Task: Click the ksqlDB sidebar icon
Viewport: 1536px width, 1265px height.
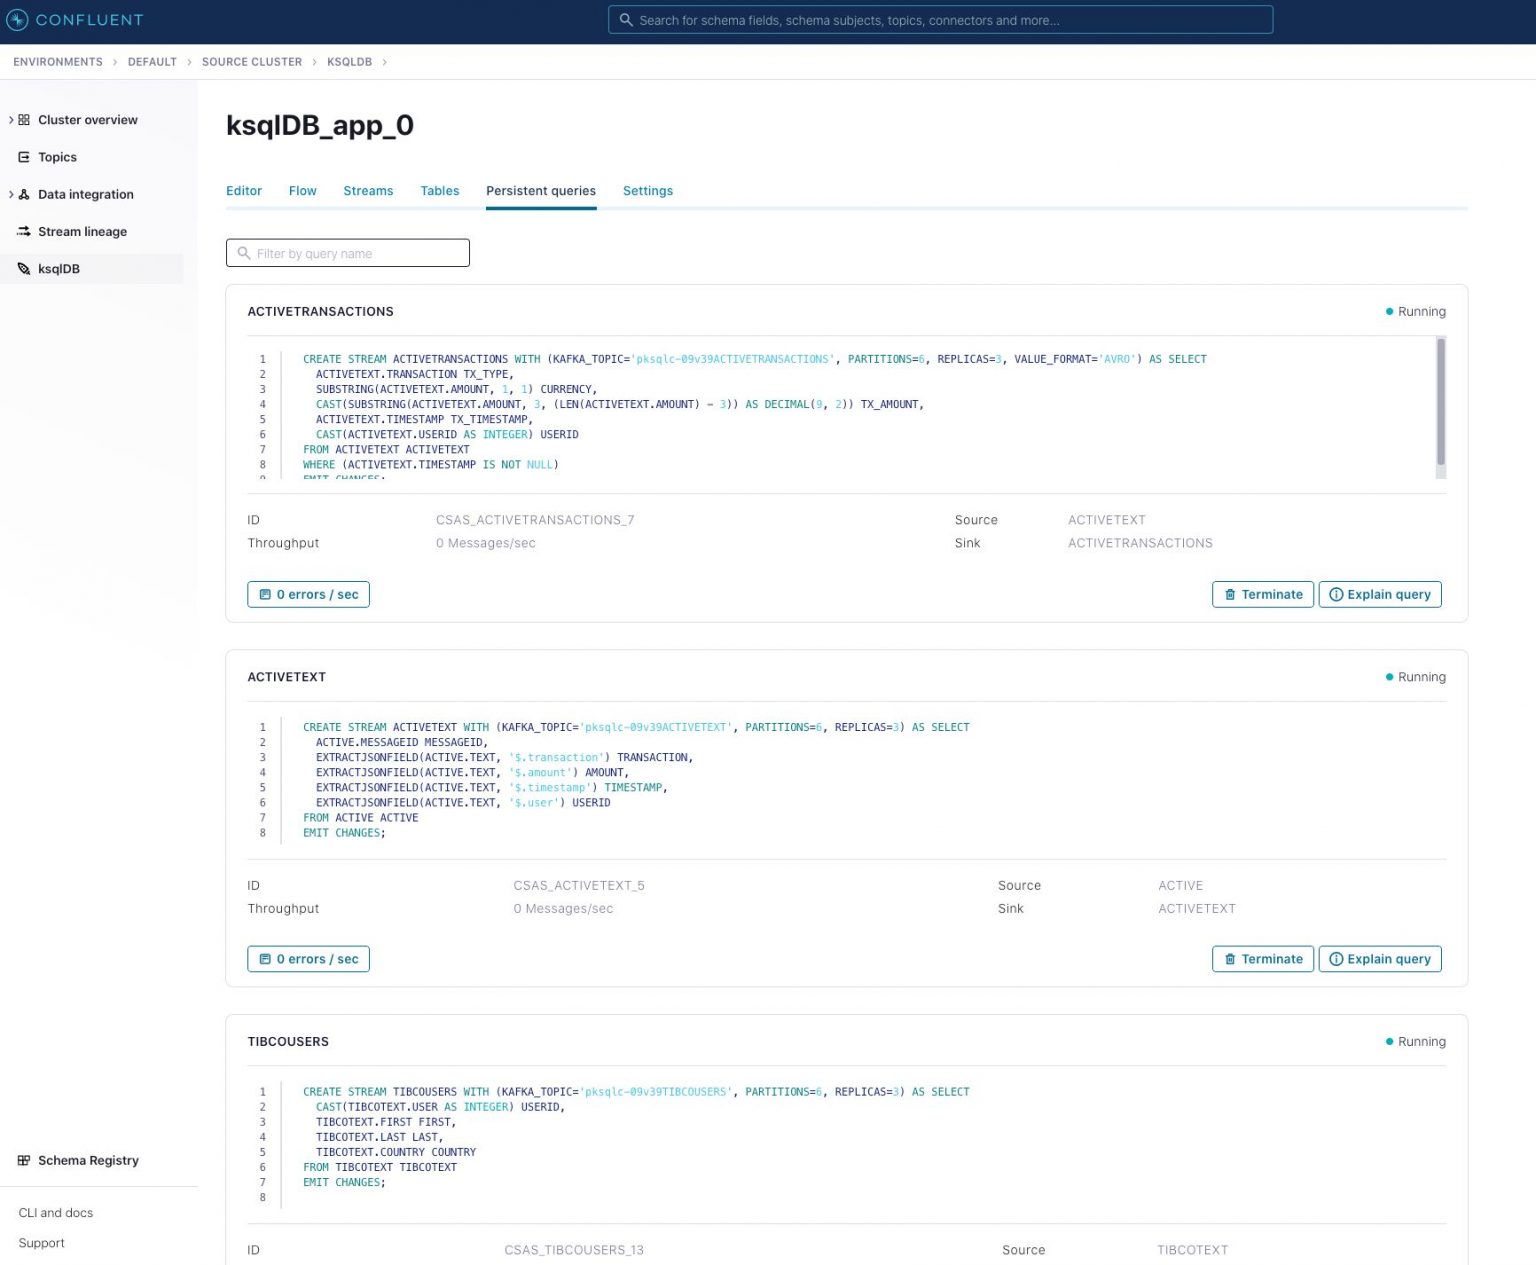Action: coord(23,268)
